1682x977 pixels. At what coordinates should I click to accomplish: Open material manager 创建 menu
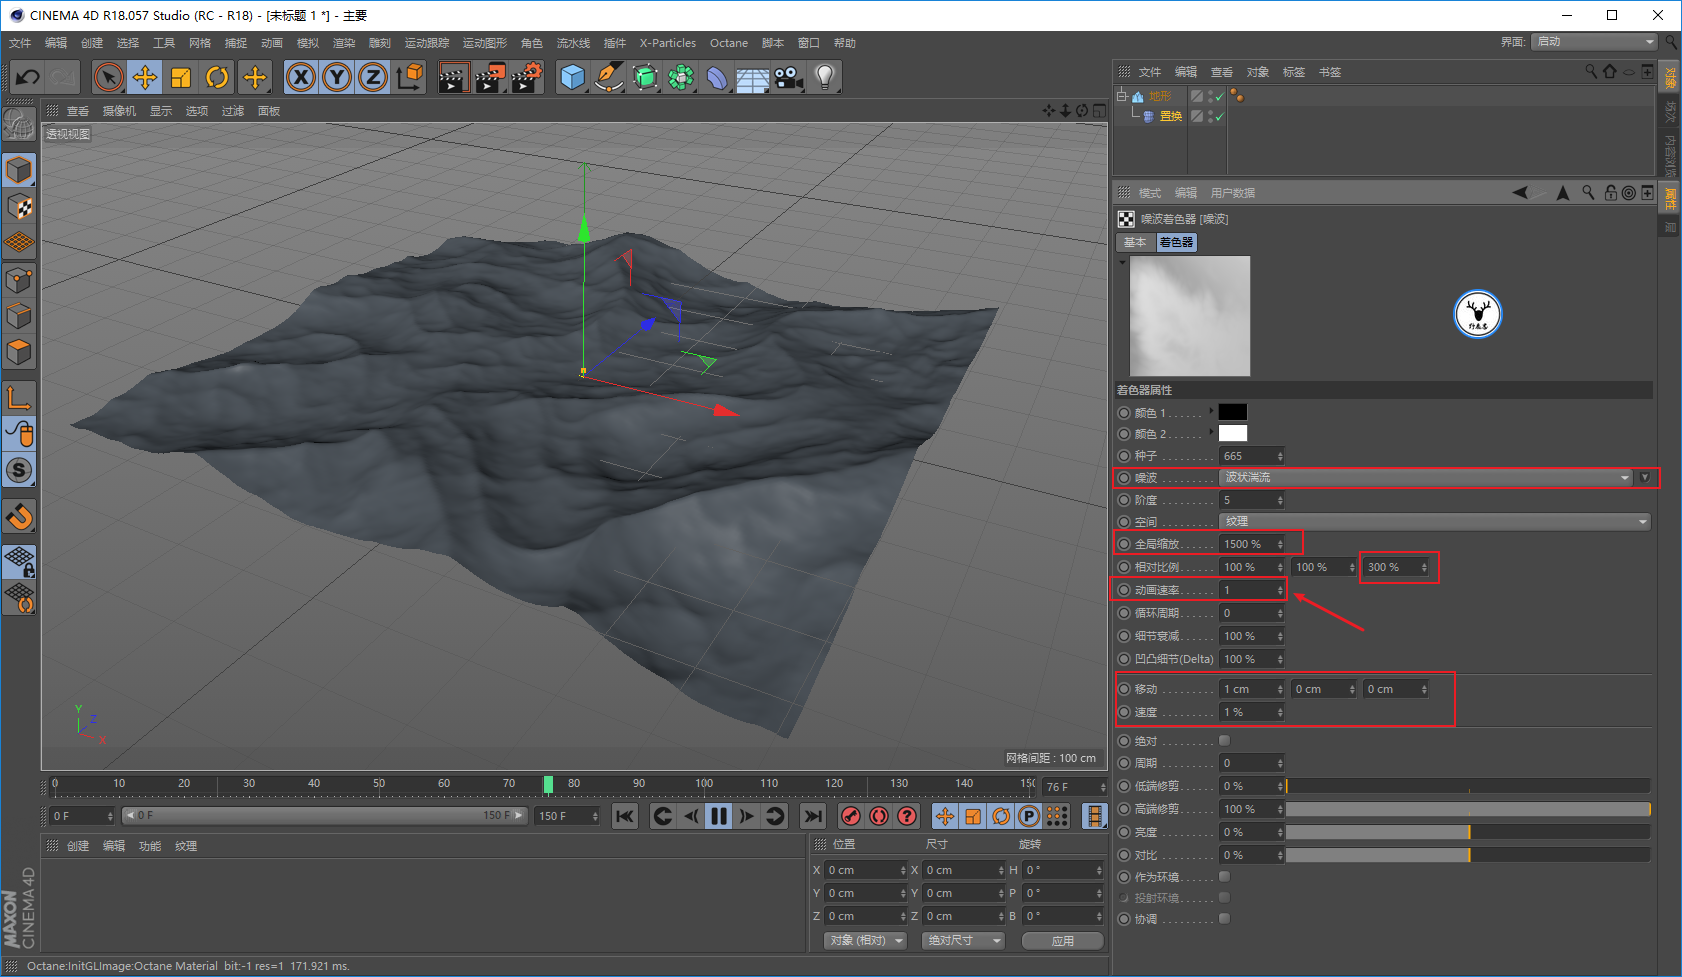(78, 846)
